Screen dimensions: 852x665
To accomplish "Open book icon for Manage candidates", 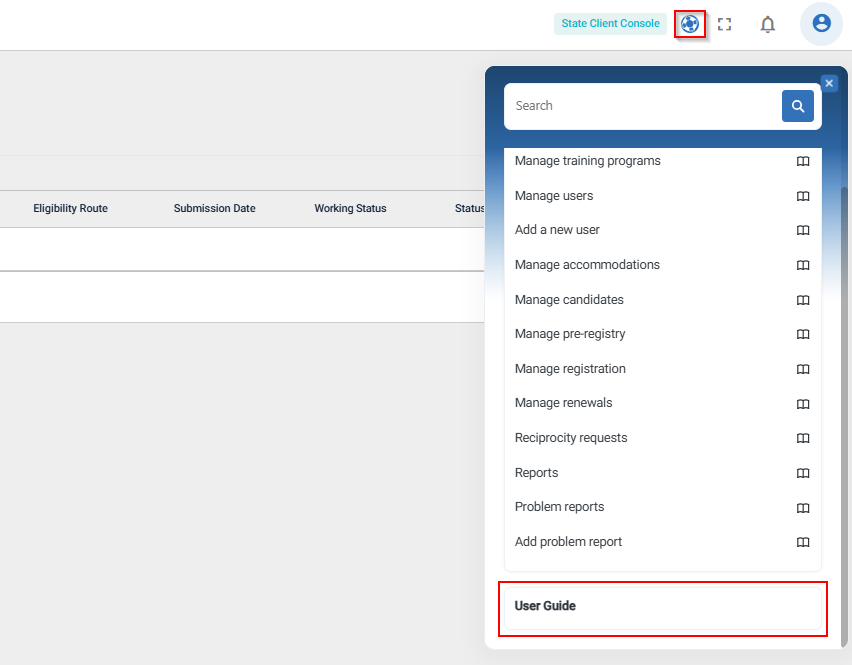I will pos(803,300).
